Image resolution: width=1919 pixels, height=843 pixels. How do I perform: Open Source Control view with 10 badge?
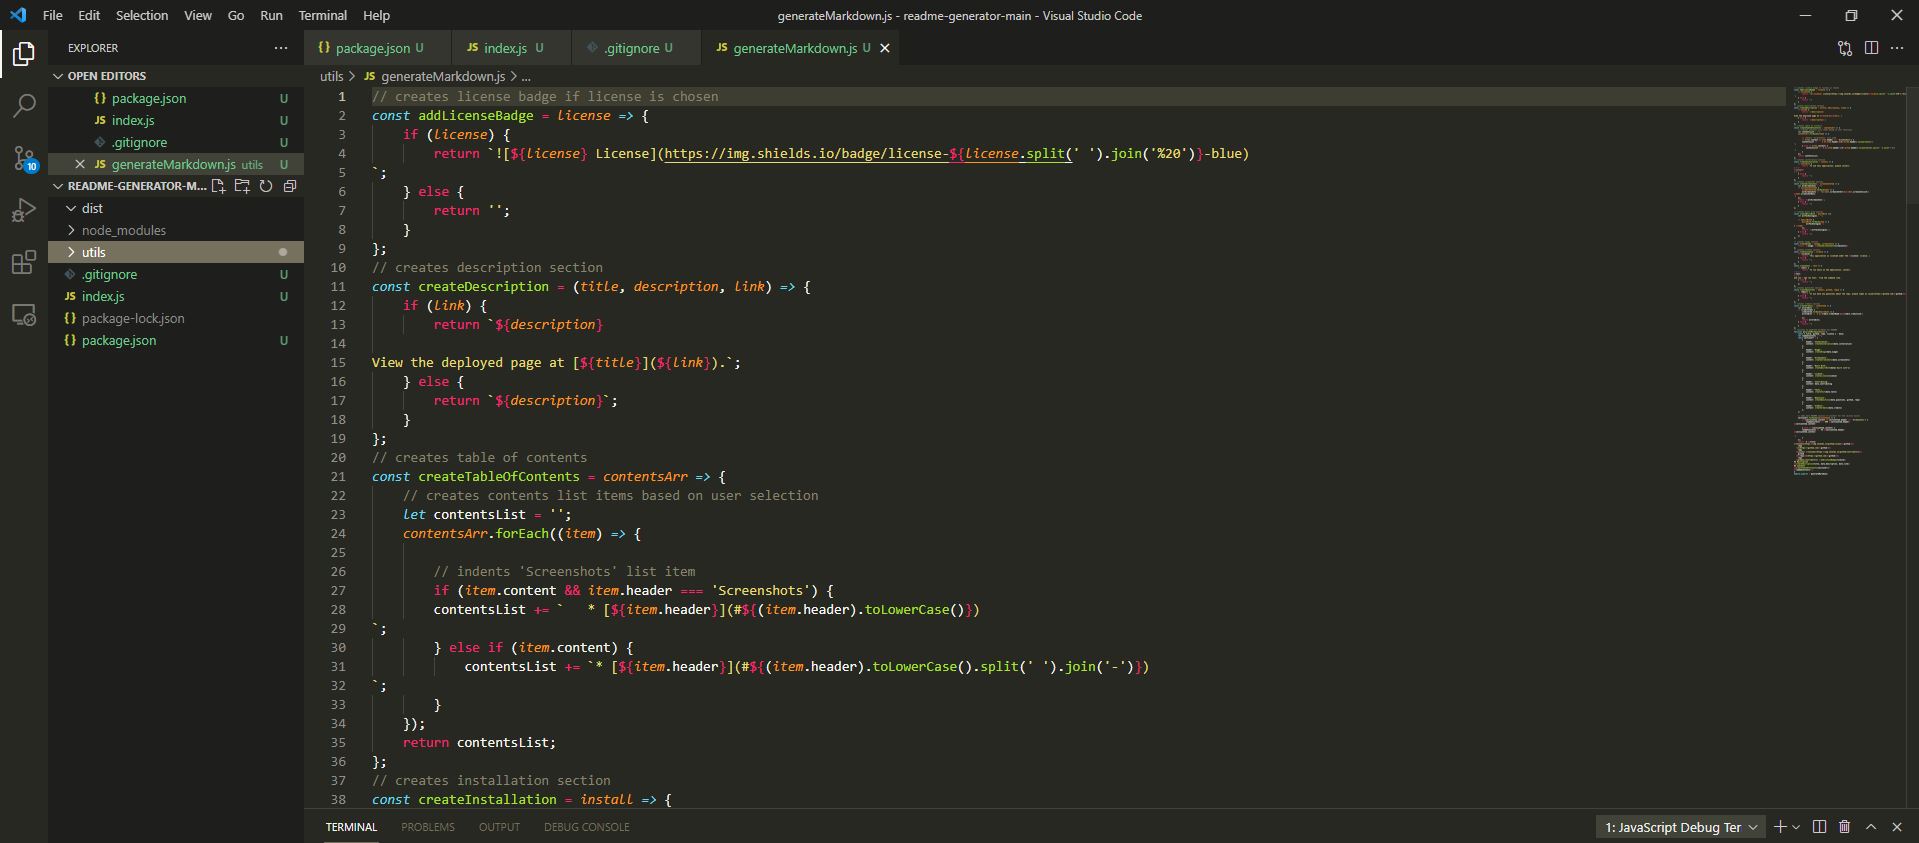click(24, 158)
